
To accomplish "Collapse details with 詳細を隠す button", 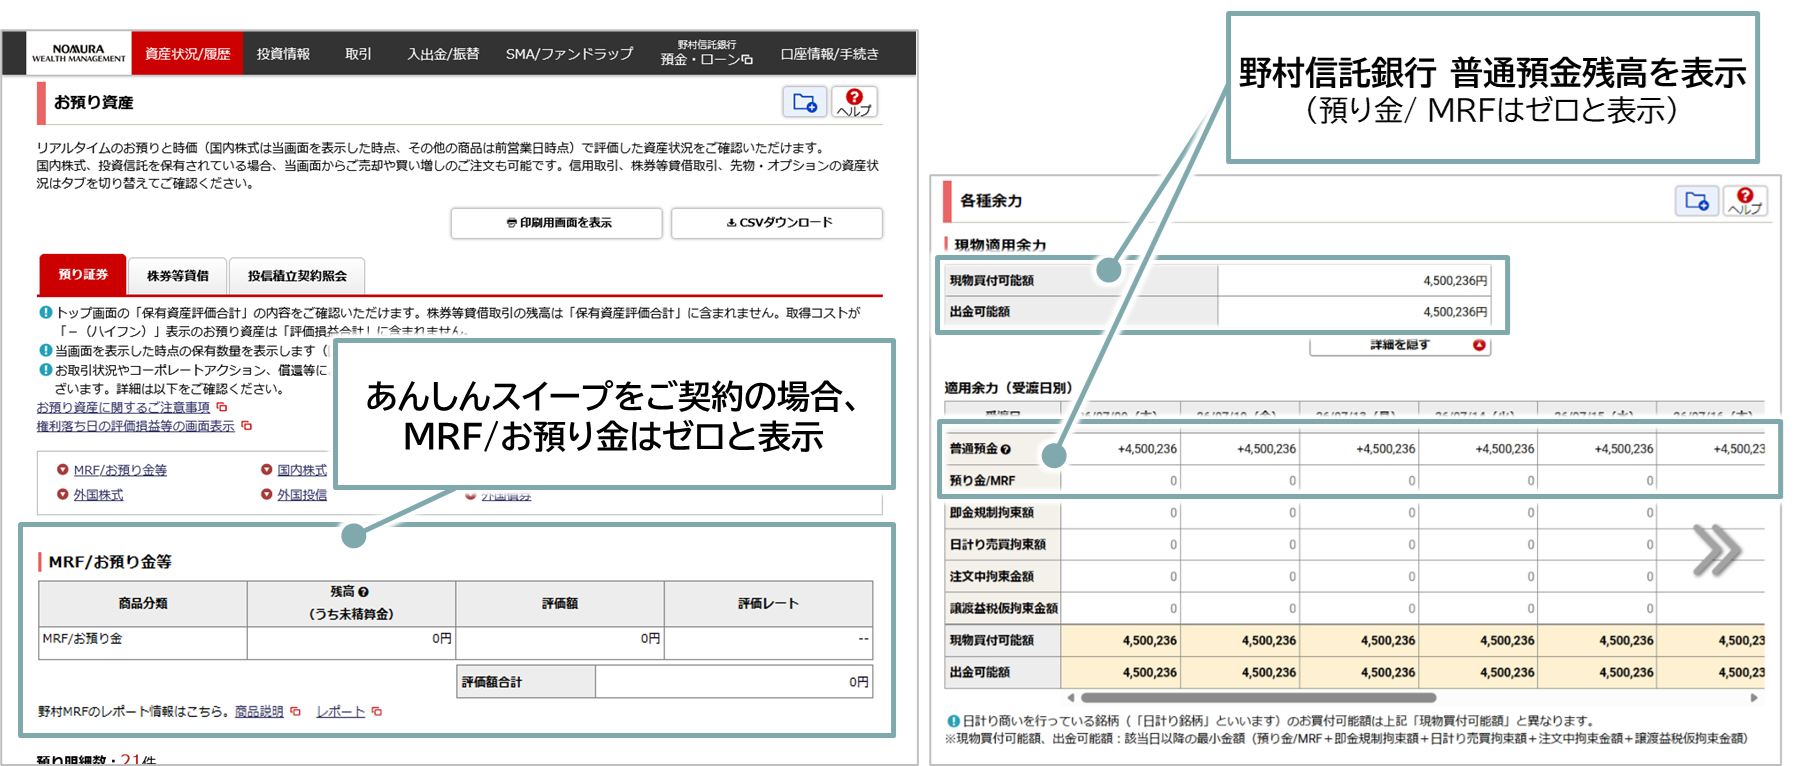I will pos(1400,345).
